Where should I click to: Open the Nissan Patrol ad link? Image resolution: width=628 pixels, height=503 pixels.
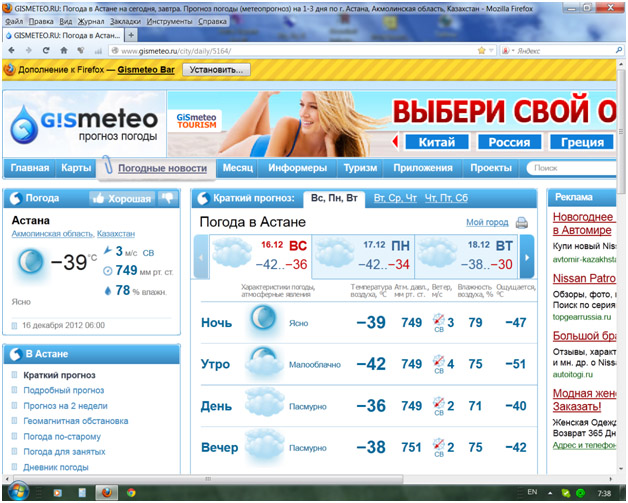tap(584, 278)
